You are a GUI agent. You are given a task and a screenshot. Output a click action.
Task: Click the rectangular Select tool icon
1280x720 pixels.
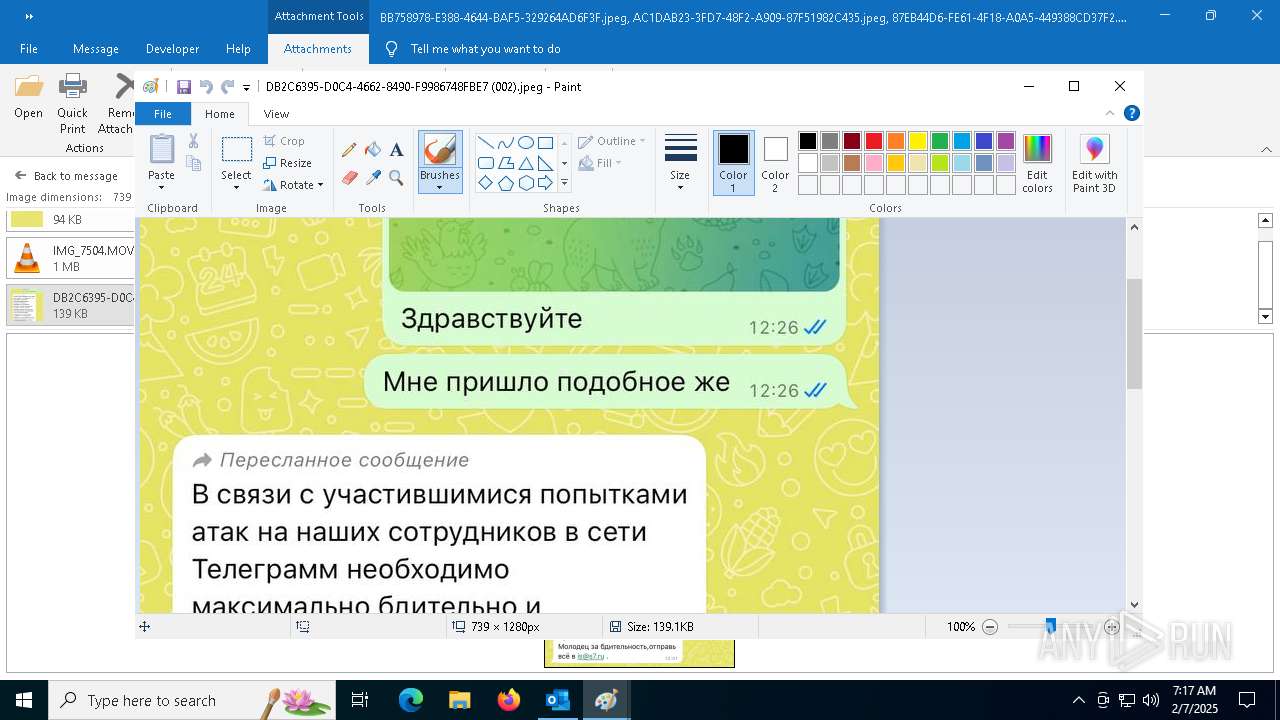[236, 150]
